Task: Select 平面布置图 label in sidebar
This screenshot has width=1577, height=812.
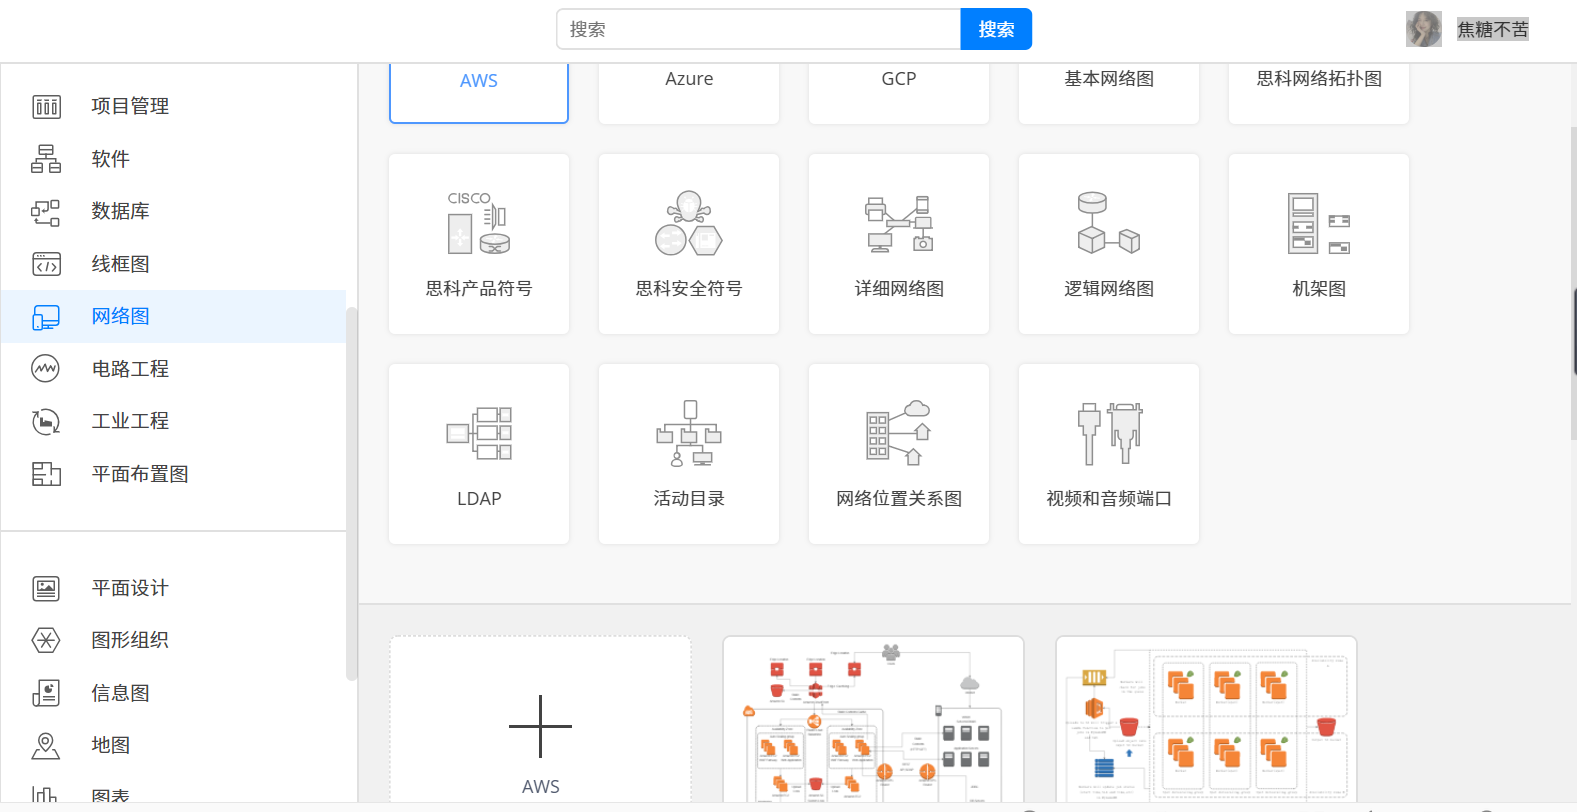Action: point(140,474)
